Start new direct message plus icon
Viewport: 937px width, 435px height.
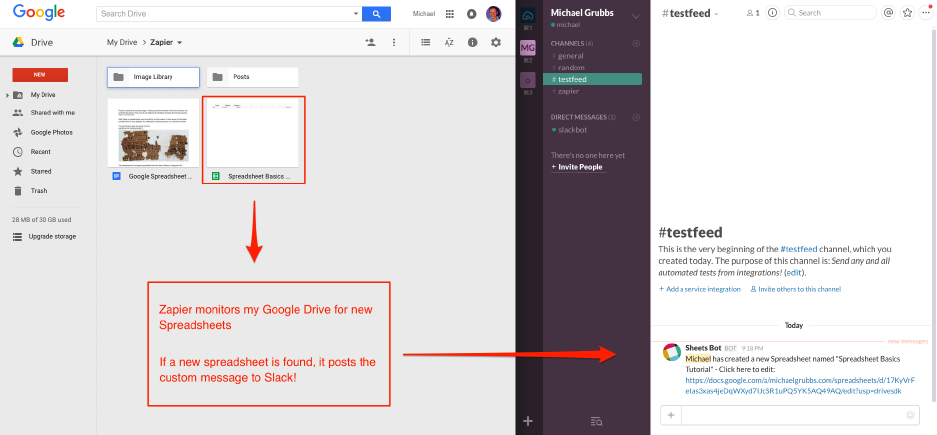coord(636,117)
